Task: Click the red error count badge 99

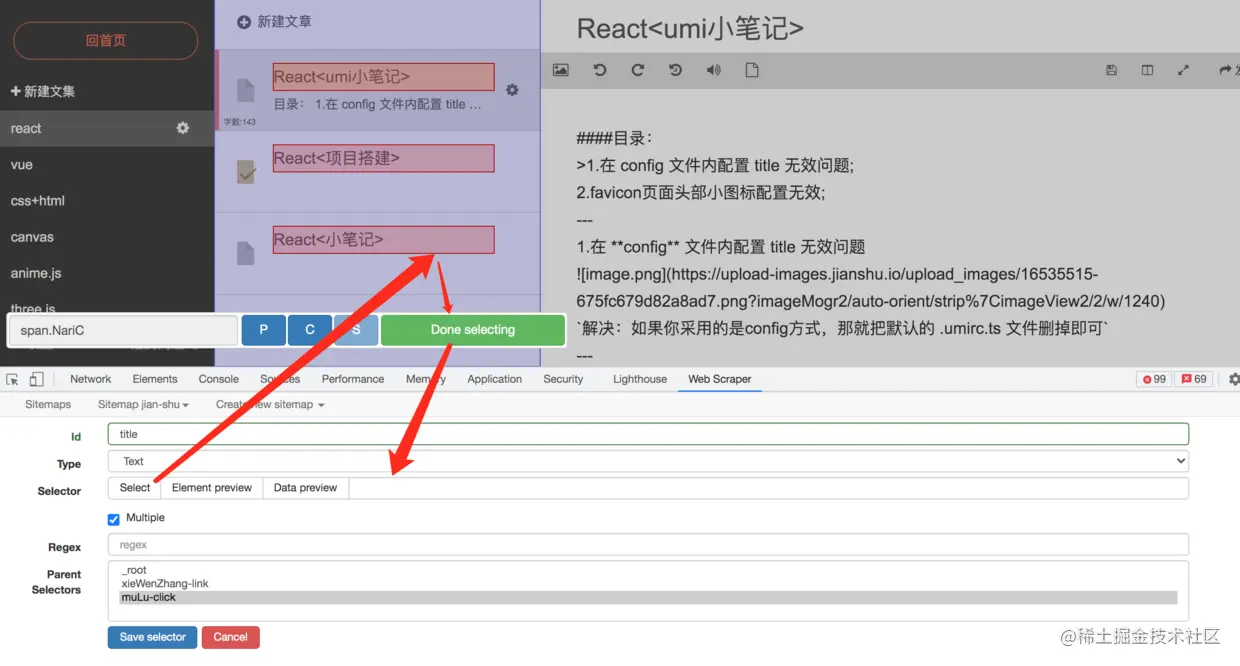Action: click(x=1154, y=379)
